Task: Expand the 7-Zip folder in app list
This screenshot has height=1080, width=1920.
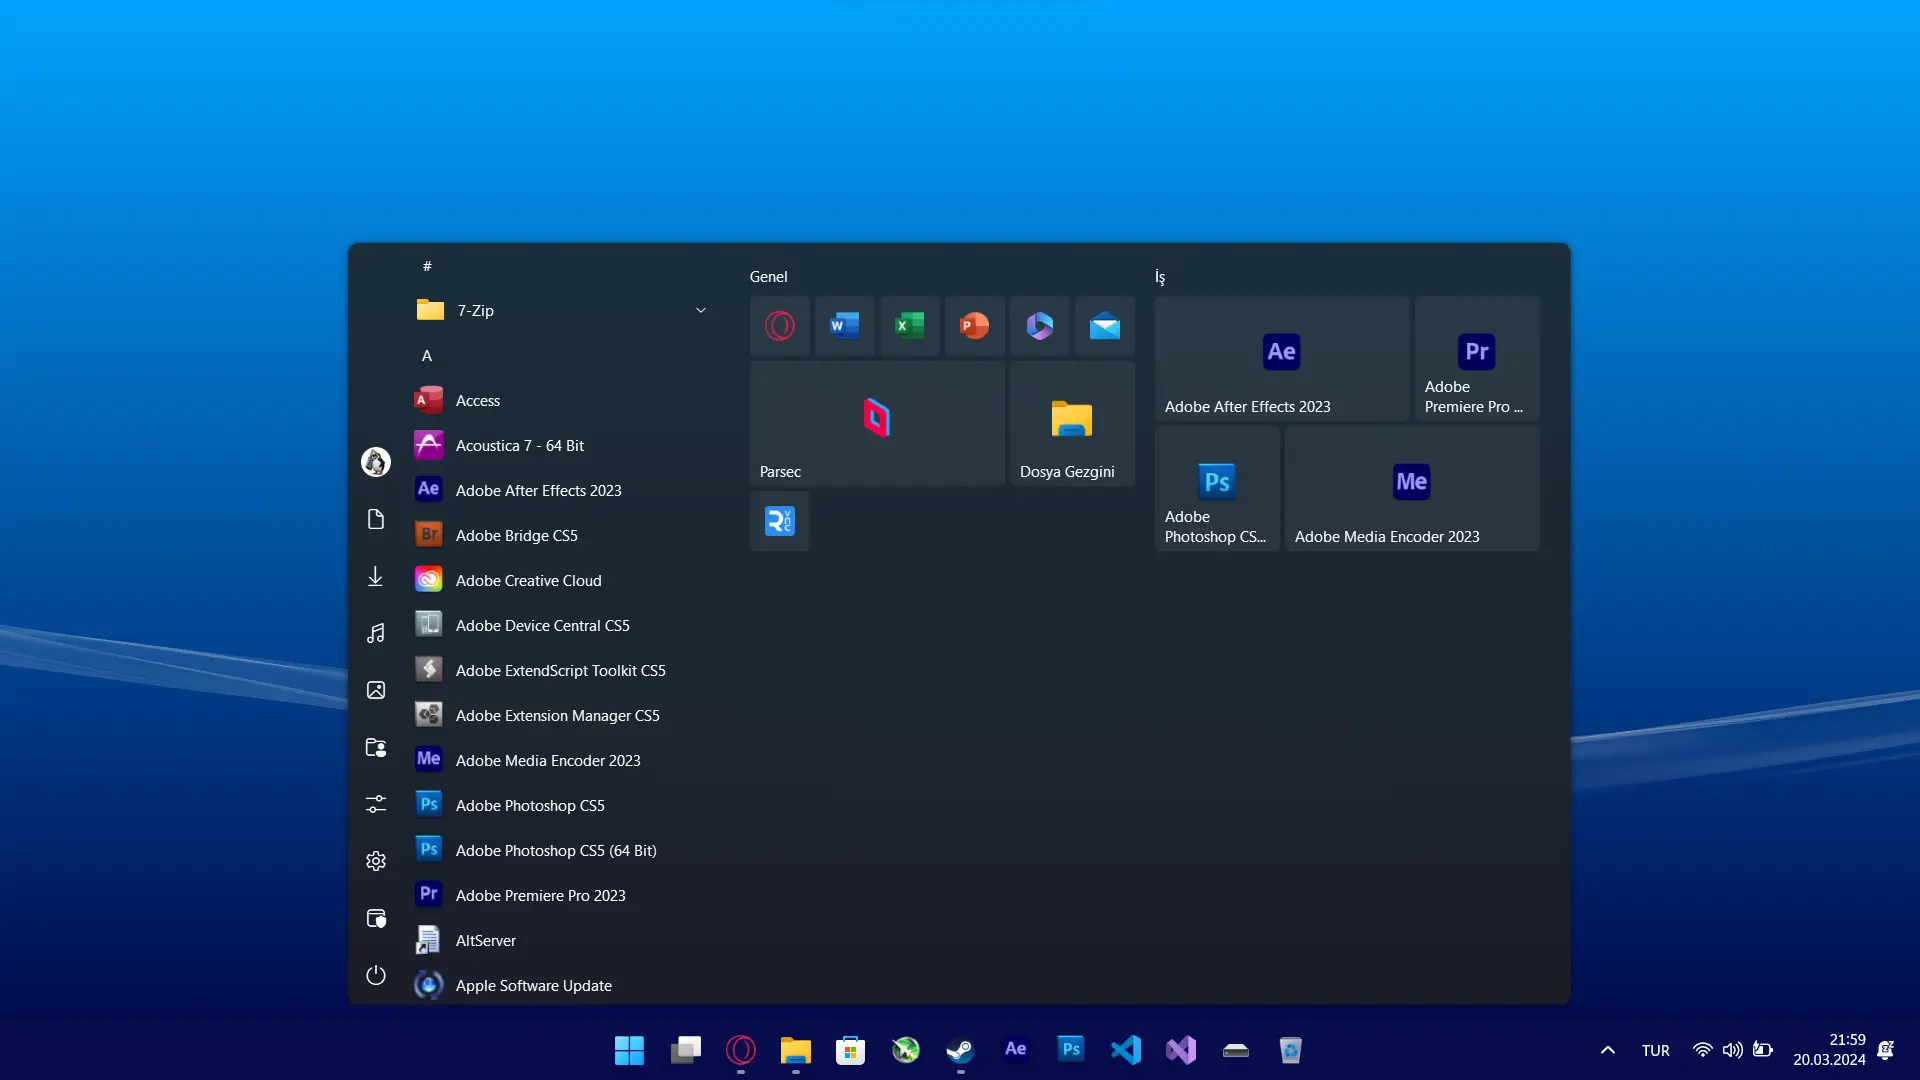Action: tap(563, 310)
